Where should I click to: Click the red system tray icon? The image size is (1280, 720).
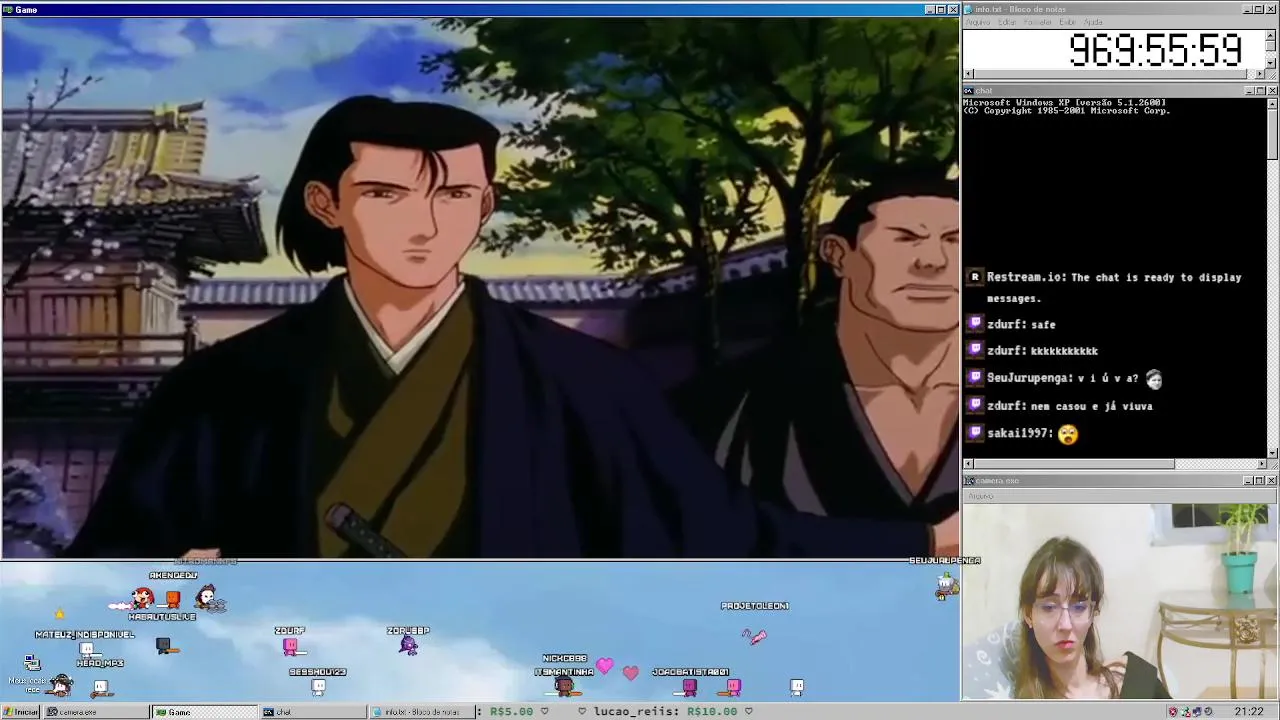(x=1173, y=712)
